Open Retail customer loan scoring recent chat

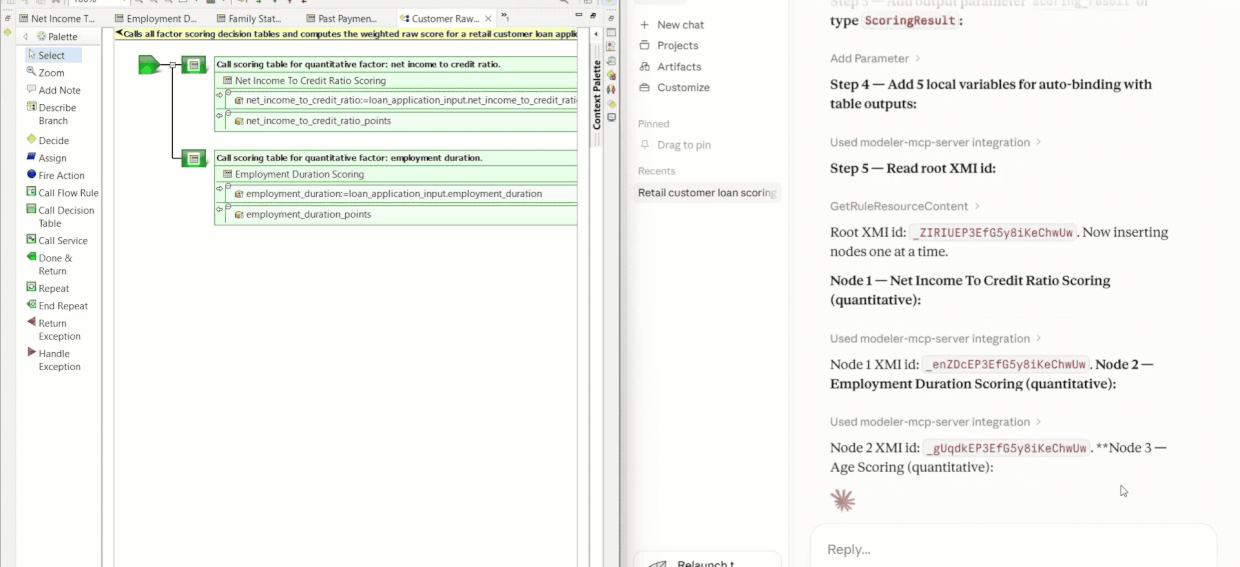click(x=707, y=192)
